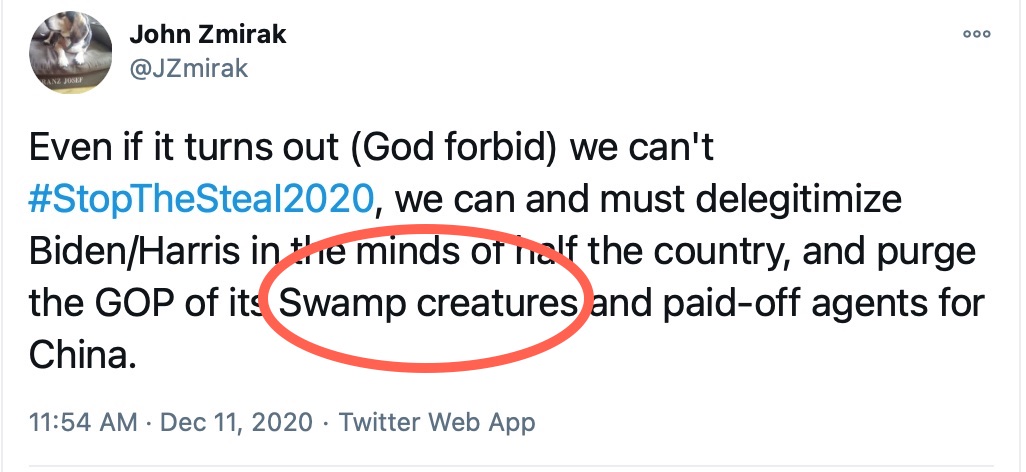
Task: Click the @JZmirak handle
Action: click(x=188, y=68)
